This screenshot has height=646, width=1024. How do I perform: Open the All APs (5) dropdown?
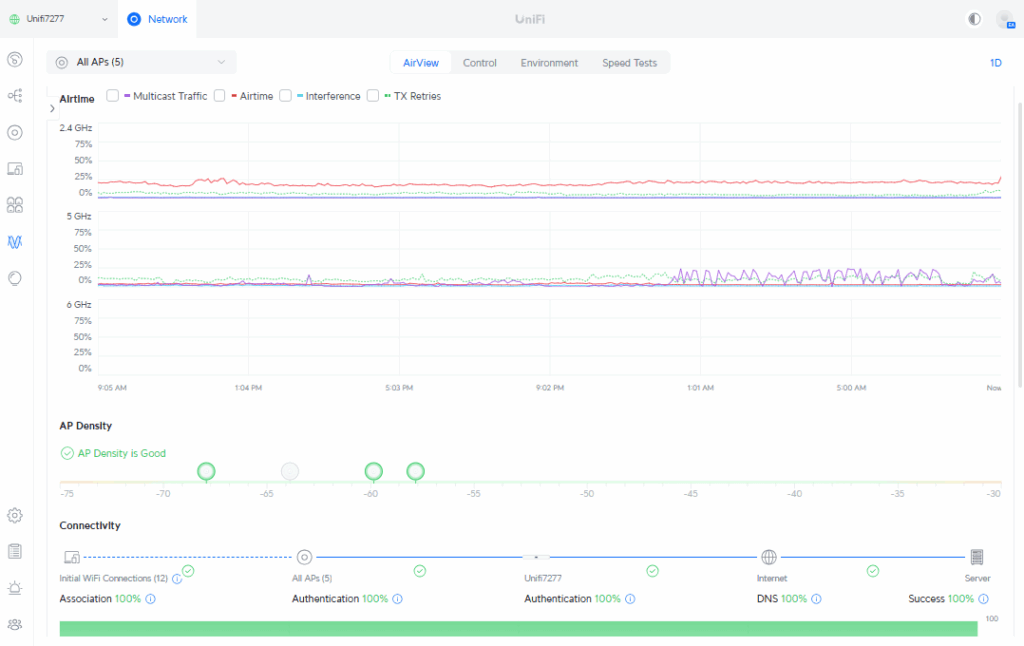(x=141, y=62)
